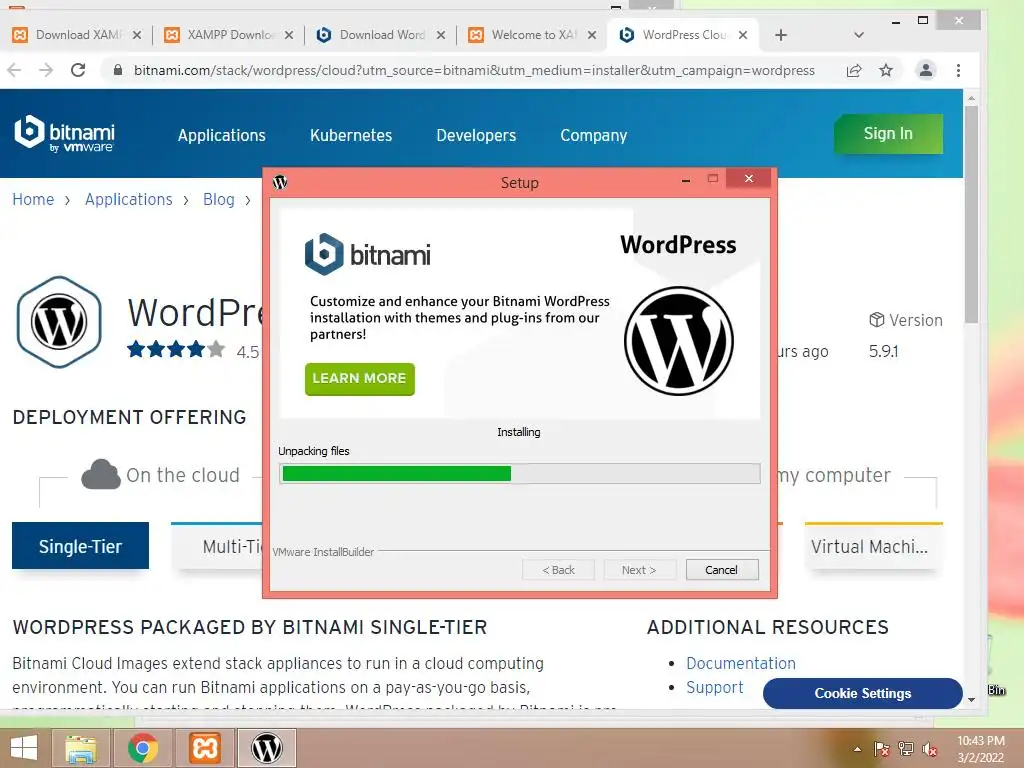Click the address bar URL
This screenshot has height=768, width=1024.
[x=474, y=70]
